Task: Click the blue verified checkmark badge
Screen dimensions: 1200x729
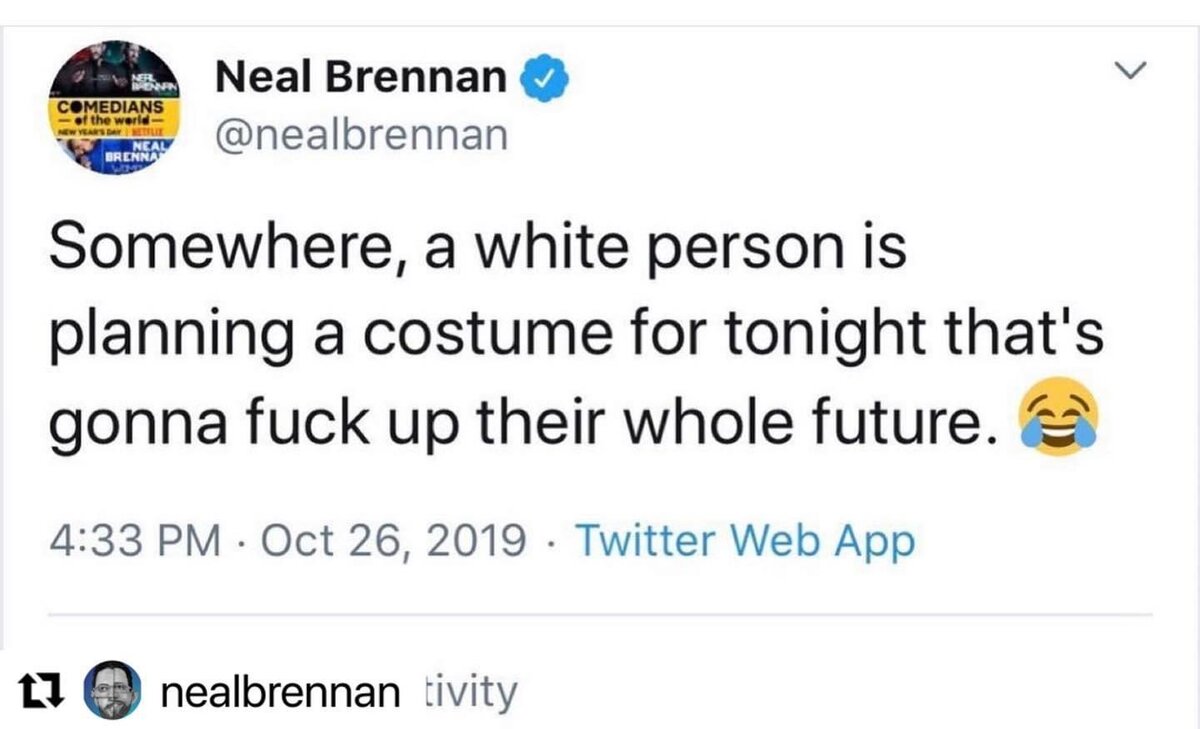Action: pos(545,81)
